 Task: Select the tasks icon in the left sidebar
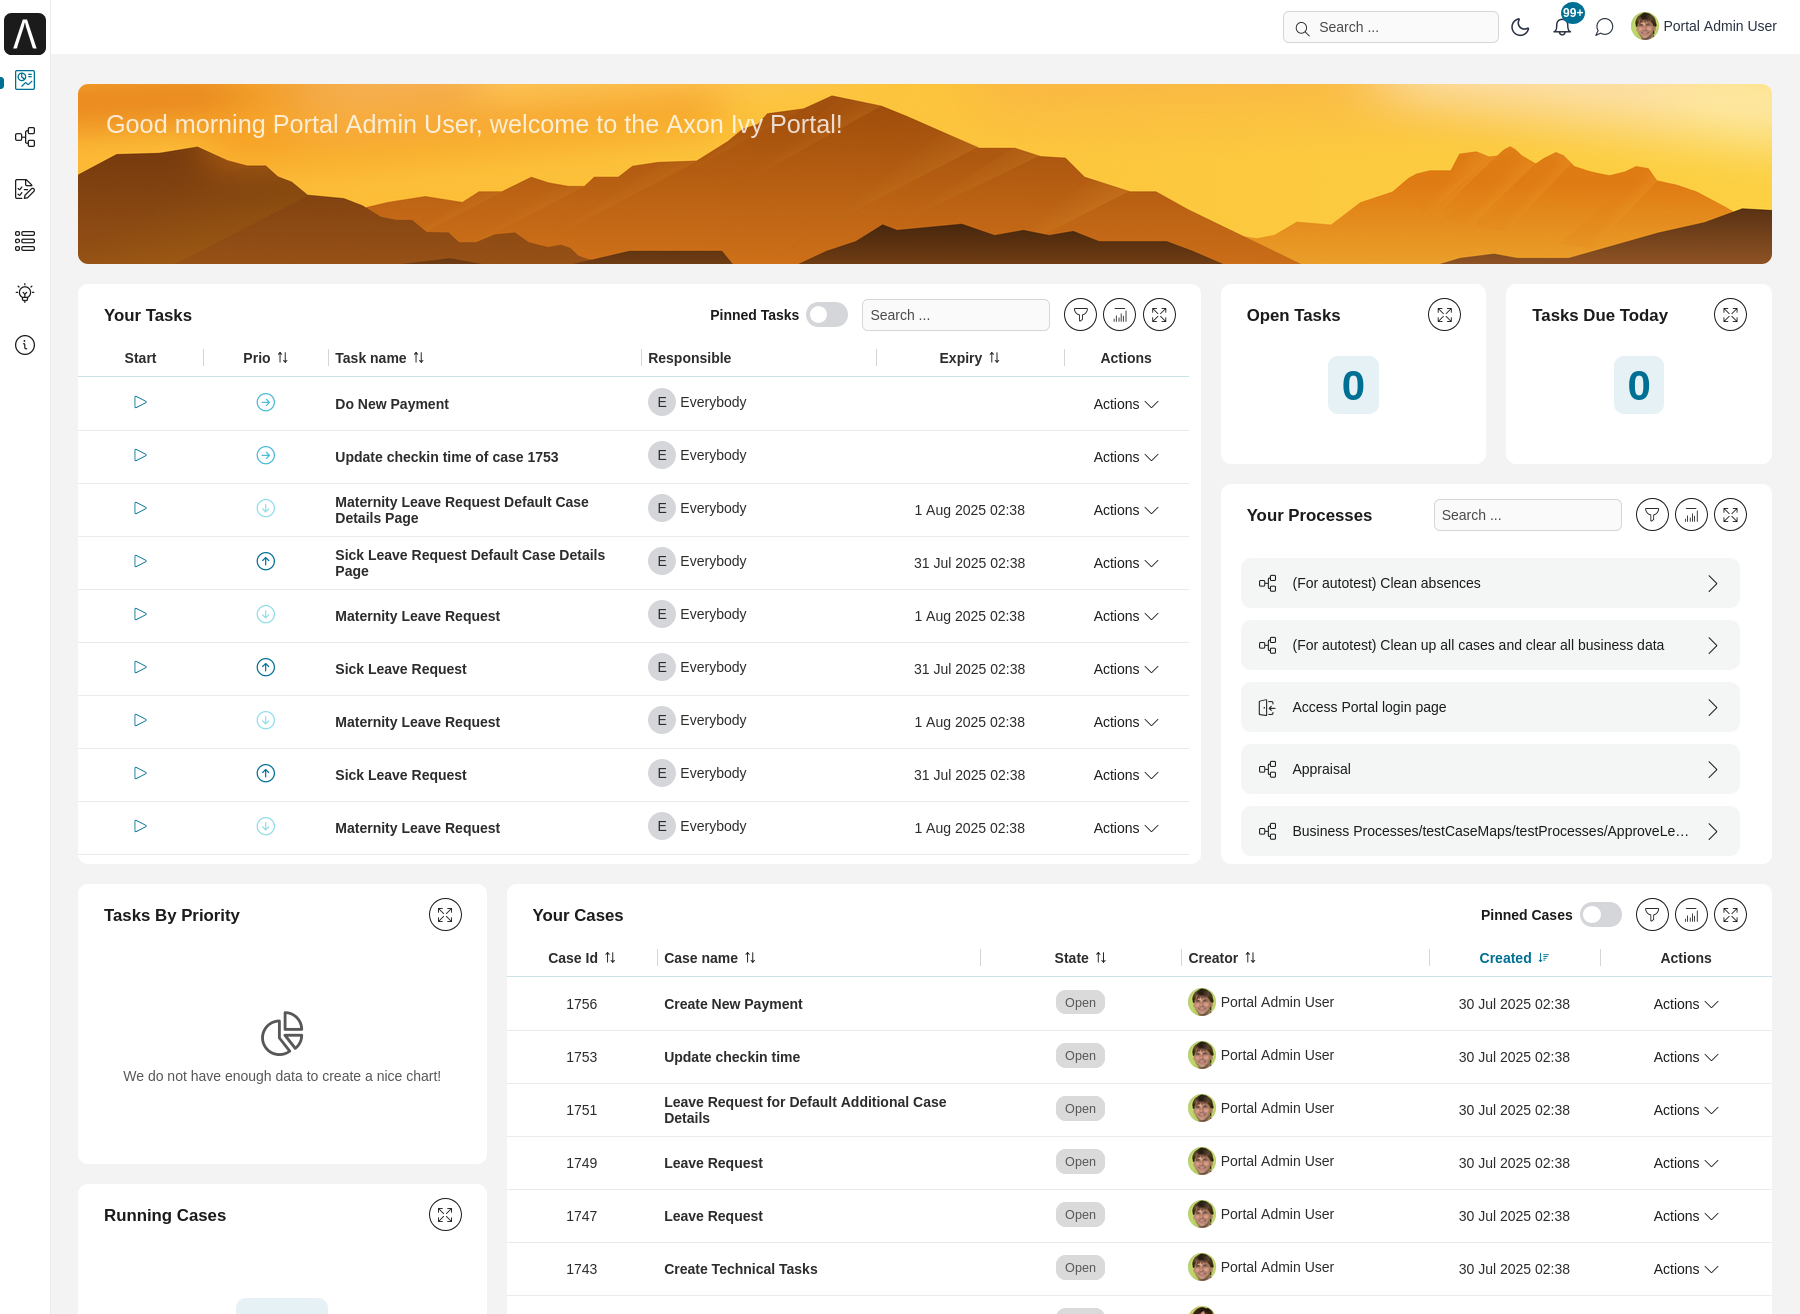[25, 189]
